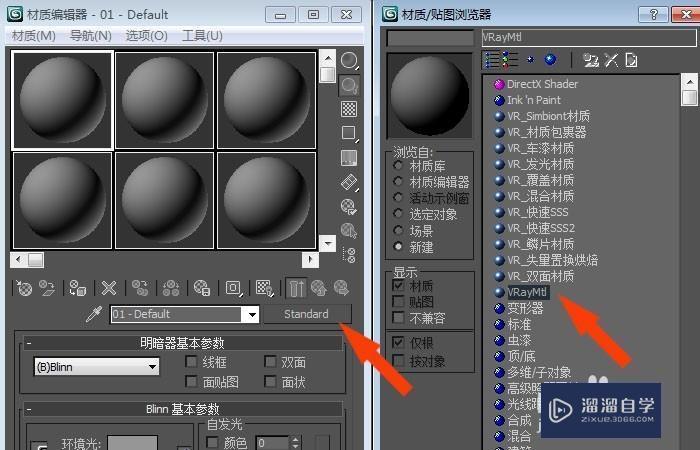This screenshot has width=700, height=450.
Task: Click the VRayMtl name field in browser
Action: (588, 38)
